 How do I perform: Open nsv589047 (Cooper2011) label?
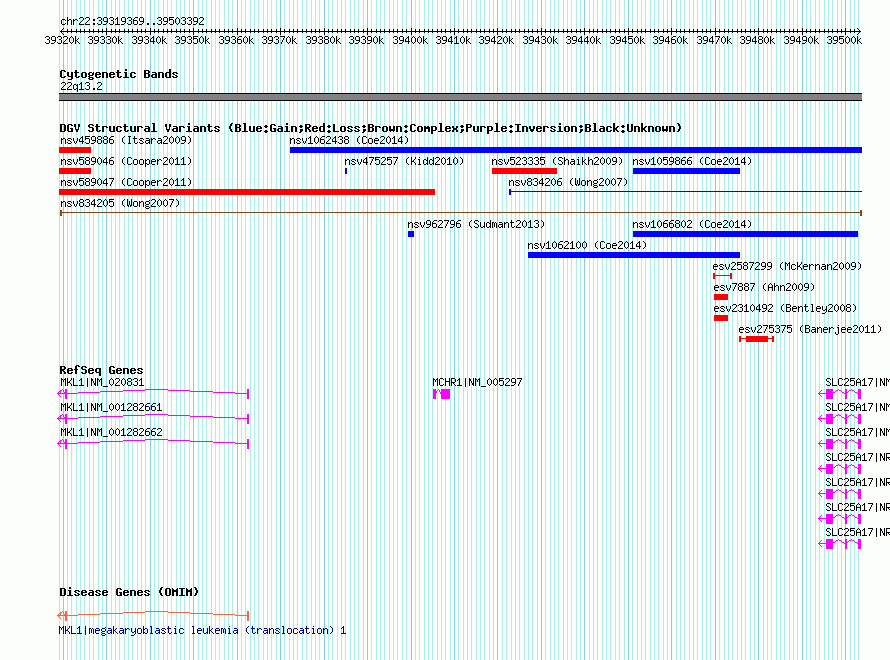point(126,182)
